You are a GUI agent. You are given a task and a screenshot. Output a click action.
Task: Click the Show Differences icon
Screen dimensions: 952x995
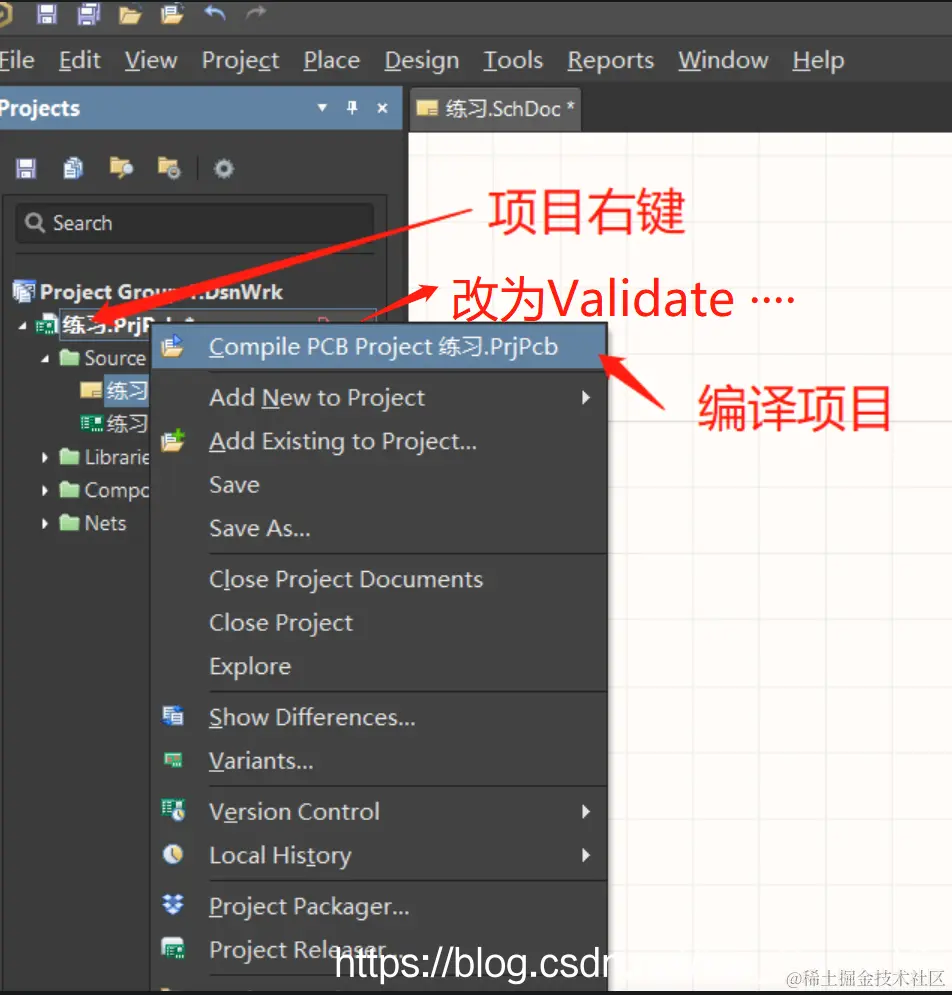pyautogui.click(x=173, y=716)
